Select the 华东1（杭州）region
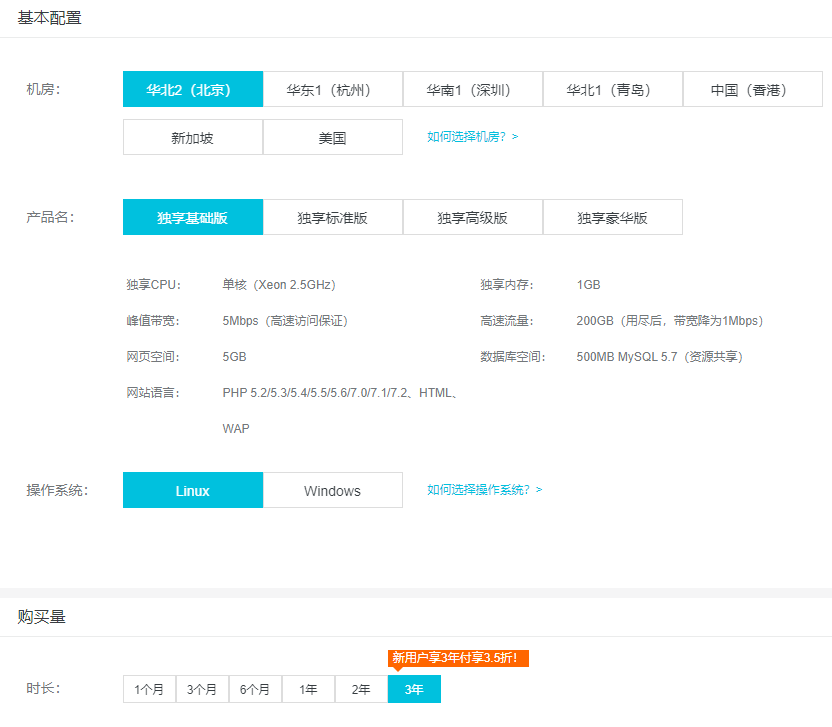This screenshot has height=727, width=832. [332, 89]
